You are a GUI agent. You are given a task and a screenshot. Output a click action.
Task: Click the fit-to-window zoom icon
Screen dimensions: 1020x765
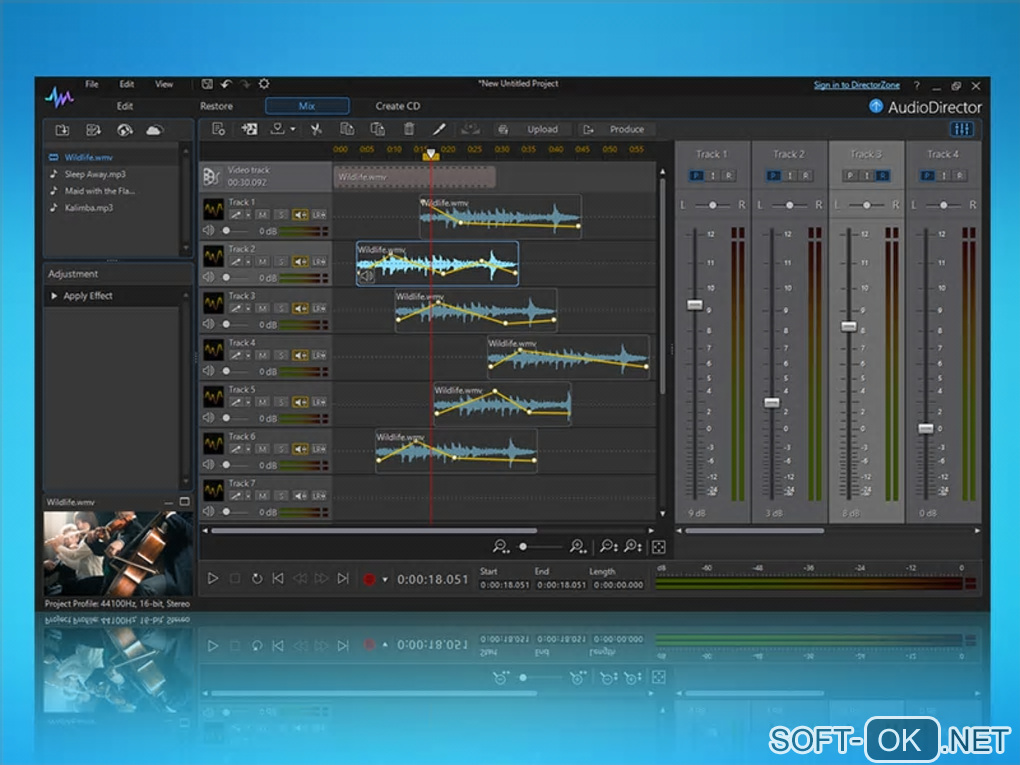pyautogui.click(x=658, y=547)
